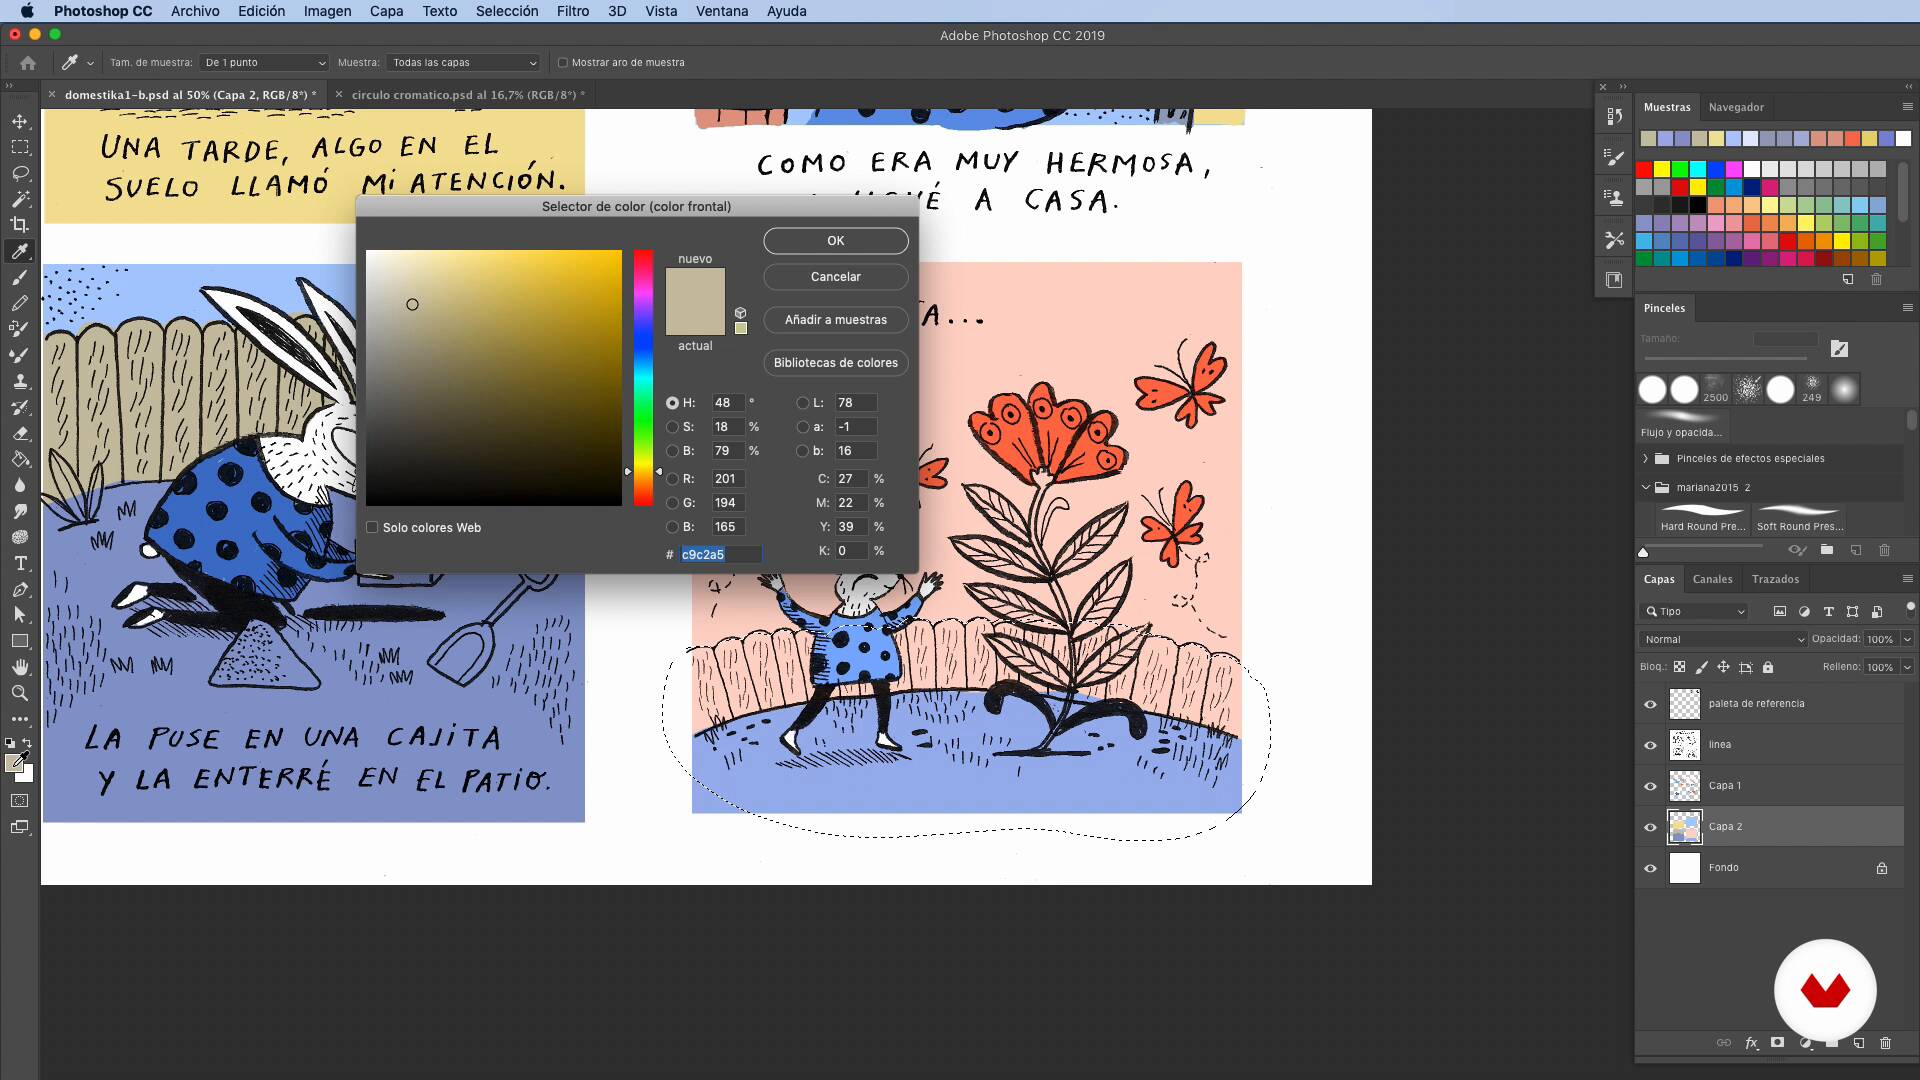Toggle visibility of Capa 1 layer
1920x1080 pixels.
(1650, 786)
